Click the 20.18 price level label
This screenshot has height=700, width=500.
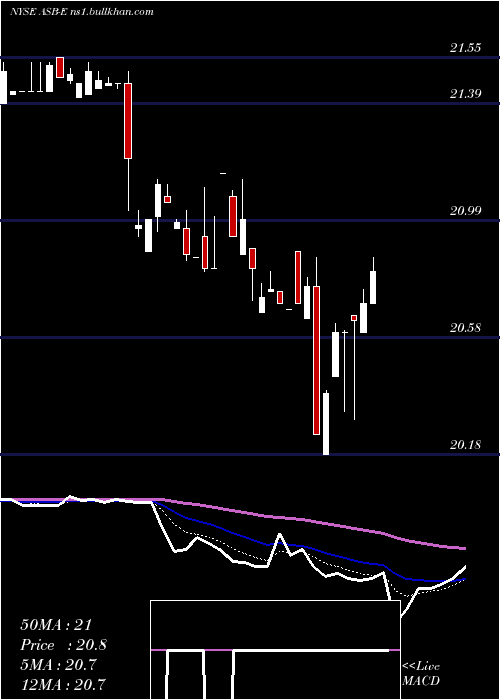click(466, 445)
